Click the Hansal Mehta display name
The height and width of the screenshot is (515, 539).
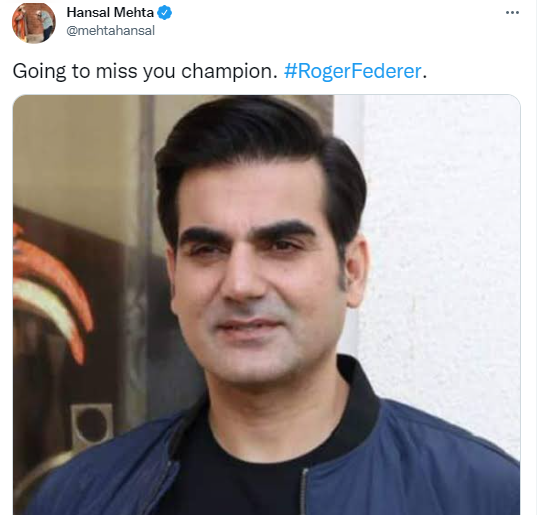110,13
